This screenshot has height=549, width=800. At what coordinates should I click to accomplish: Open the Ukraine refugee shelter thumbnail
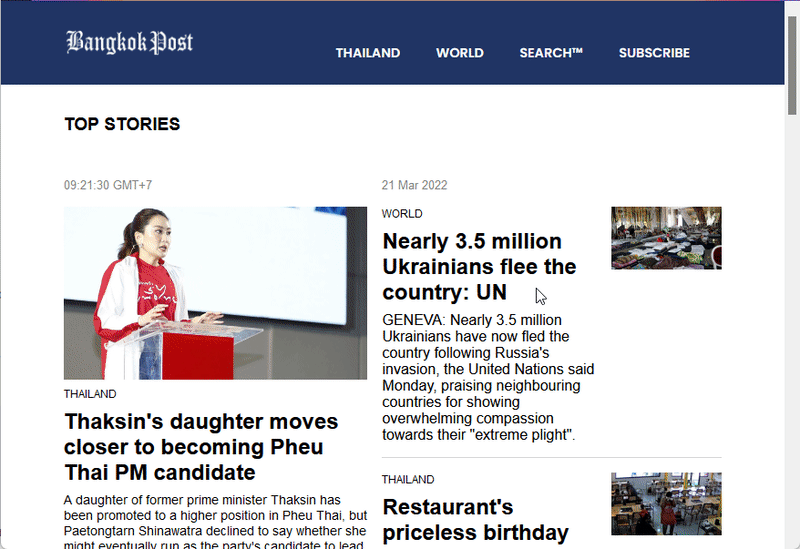666,238
